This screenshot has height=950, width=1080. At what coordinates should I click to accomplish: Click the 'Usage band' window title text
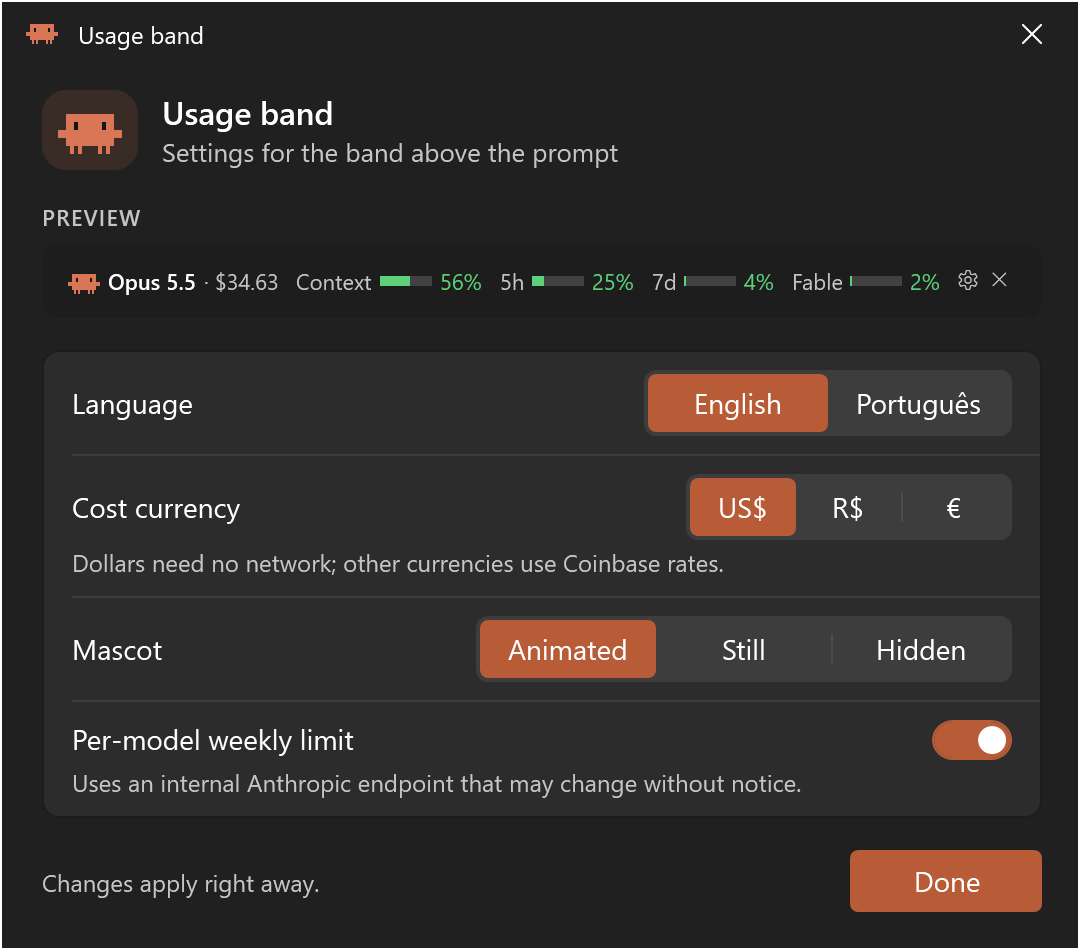click(x=141, y=36)
